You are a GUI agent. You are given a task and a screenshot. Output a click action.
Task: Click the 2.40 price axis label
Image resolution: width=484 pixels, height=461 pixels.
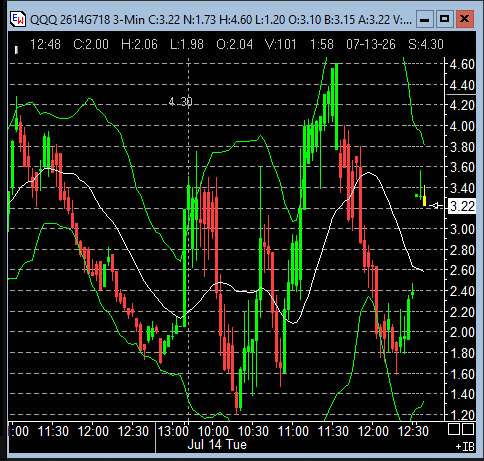click(x=462, y=291)
